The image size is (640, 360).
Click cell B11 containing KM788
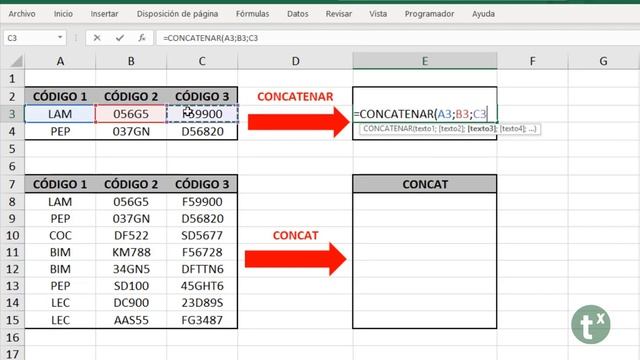coord(131,252)
